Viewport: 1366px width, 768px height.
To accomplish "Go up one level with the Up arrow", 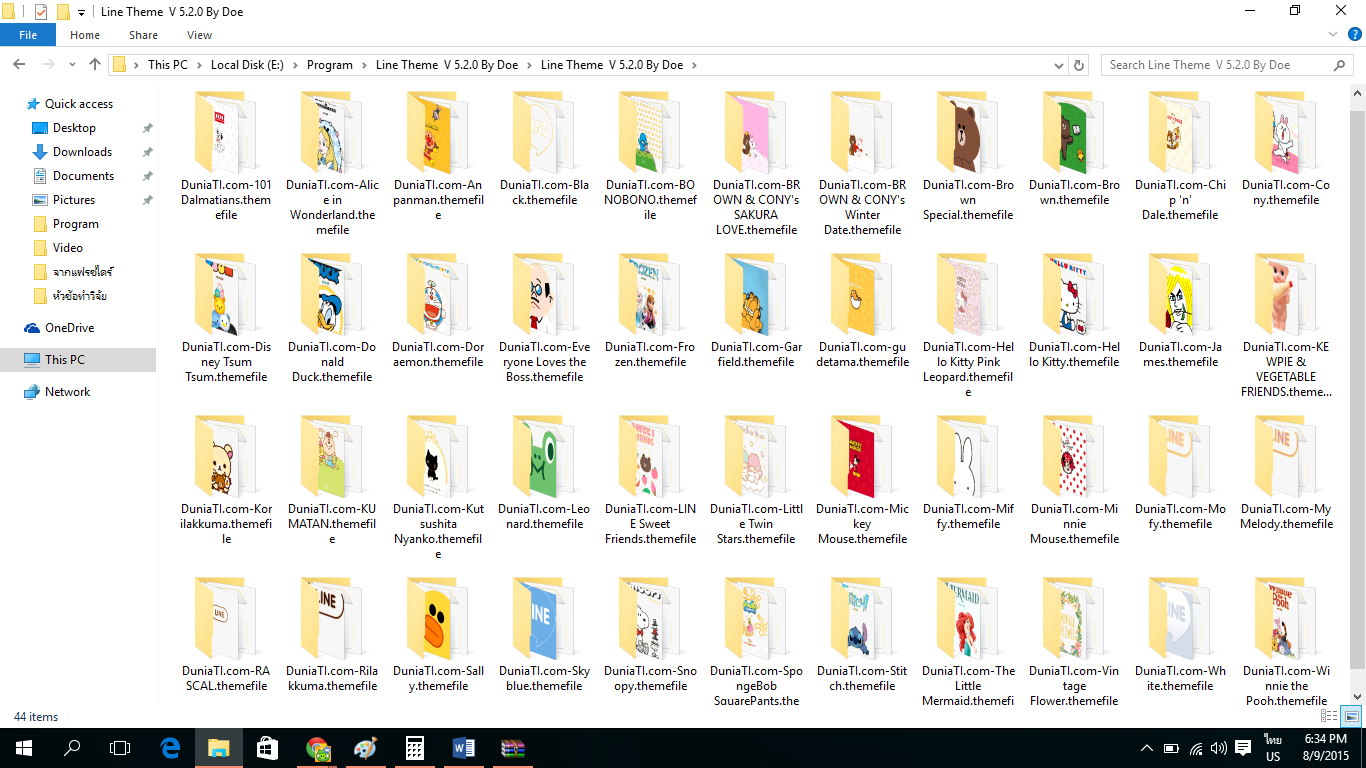I will tap(95, 65).
